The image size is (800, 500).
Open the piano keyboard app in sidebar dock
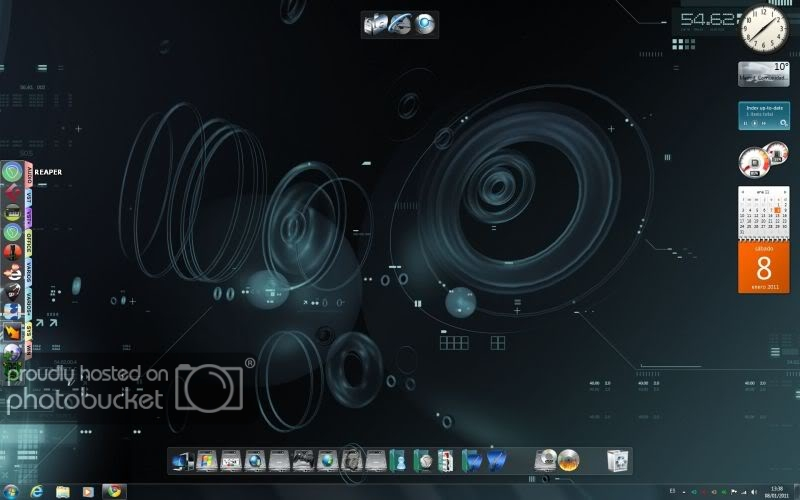(x=12, y=212)
